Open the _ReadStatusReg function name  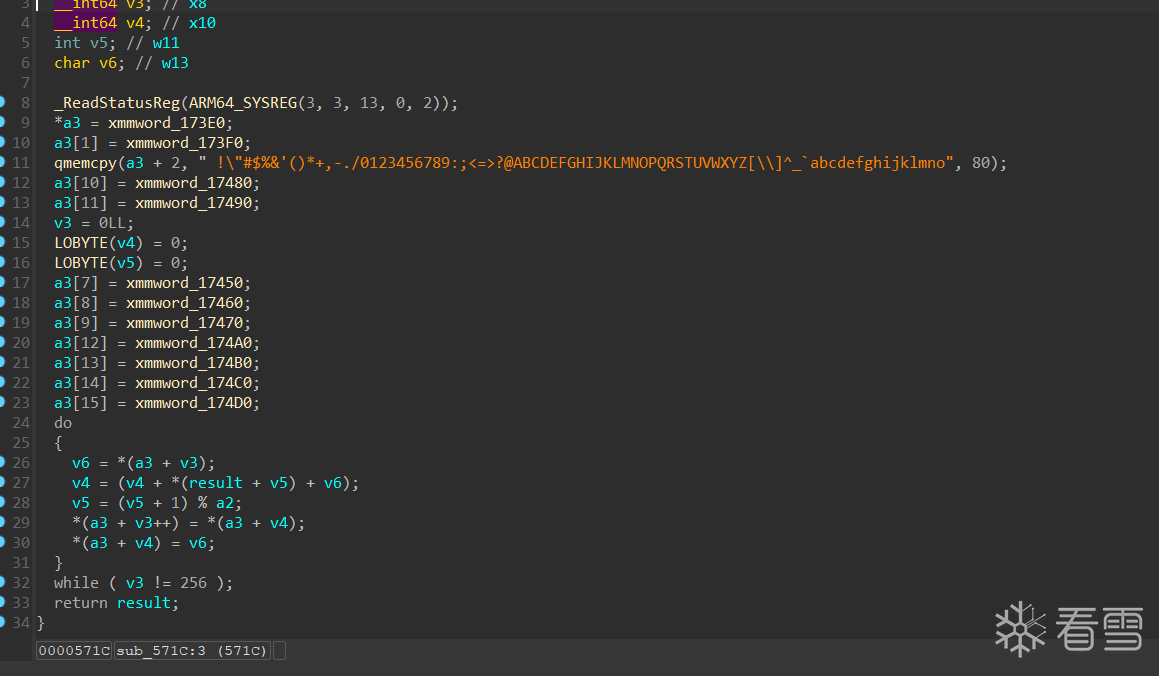tap(116, 103)
